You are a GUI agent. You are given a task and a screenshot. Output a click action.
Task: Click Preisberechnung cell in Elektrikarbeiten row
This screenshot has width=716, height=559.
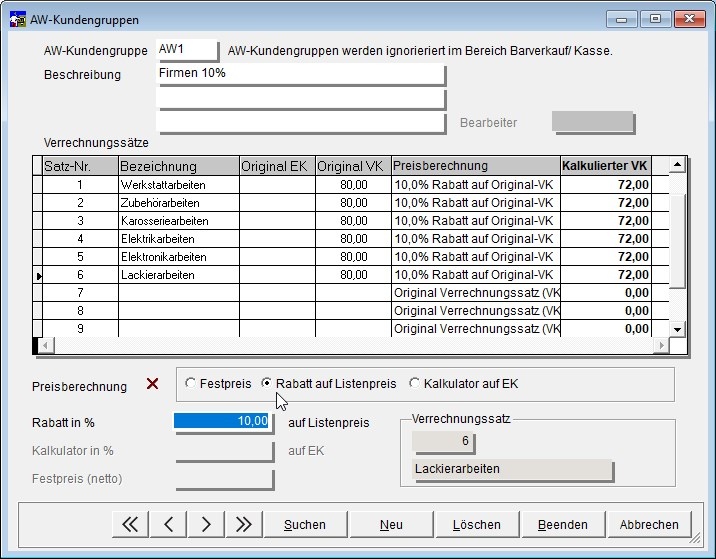[476, 239]
